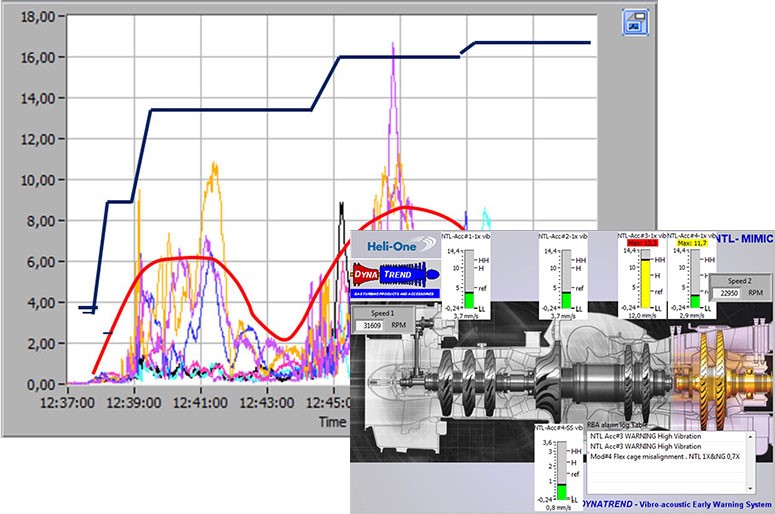Image resolution: width=775 pixels, height=514 pixels.
Task: Click the '12:41:00' time axis label
Action: (201, 403)
